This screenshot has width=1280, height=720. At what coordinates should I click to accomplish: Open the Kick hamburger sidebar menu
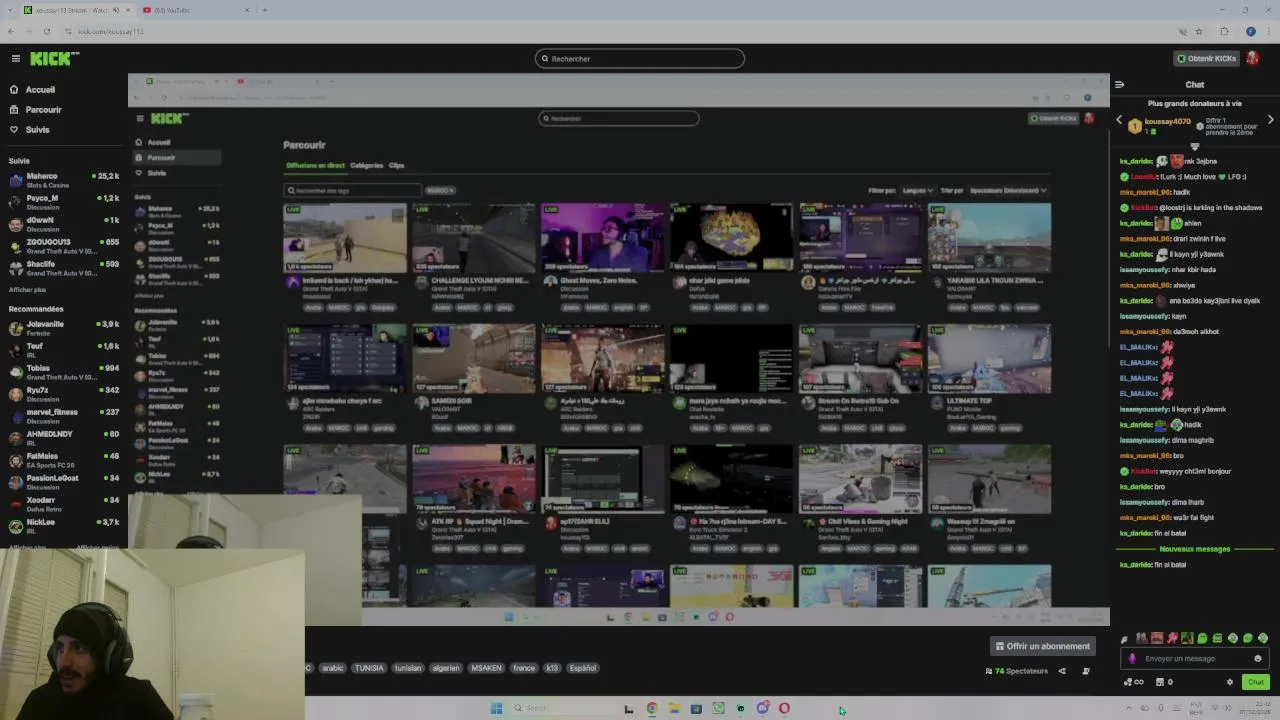15,59
